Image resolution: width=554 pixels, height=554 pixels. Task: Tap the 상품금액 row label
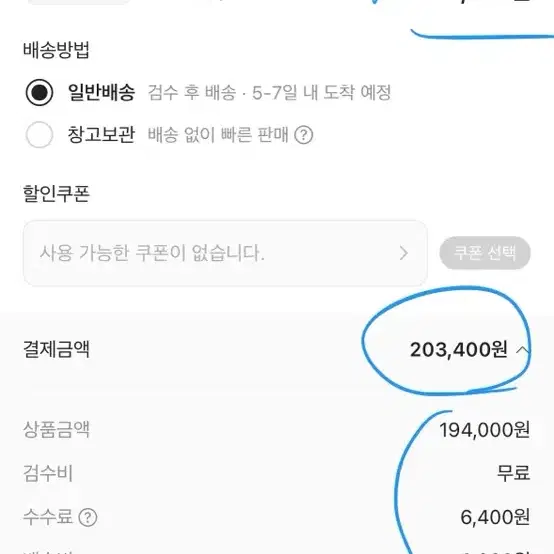coord(57,430)
